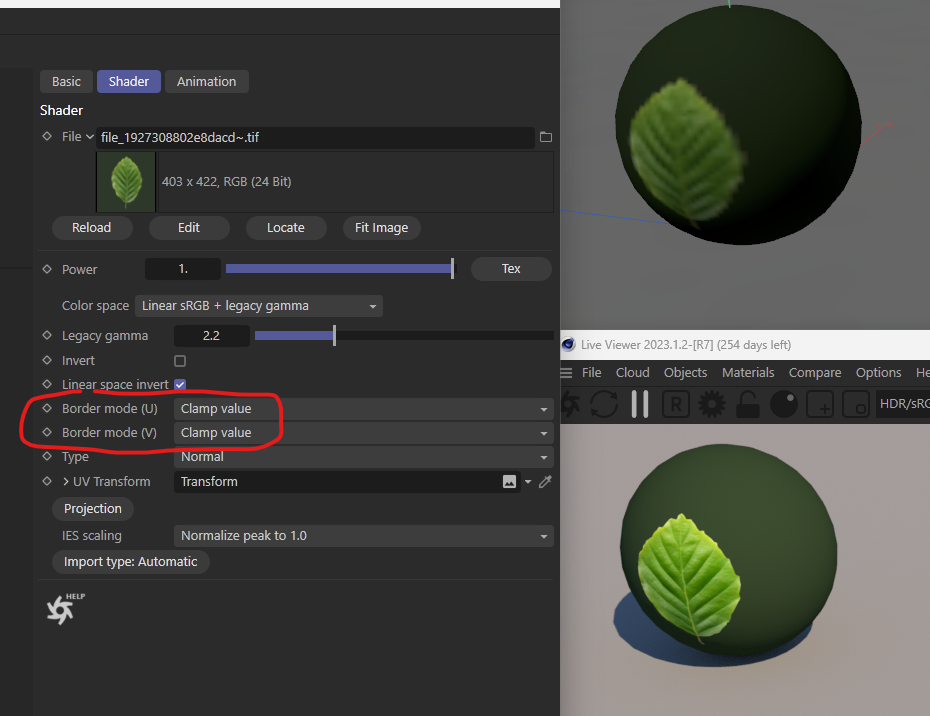This screenshot has width=930, height=716.
Task: Click keyframe diamond next to Invert
Action: coord(47,360)
